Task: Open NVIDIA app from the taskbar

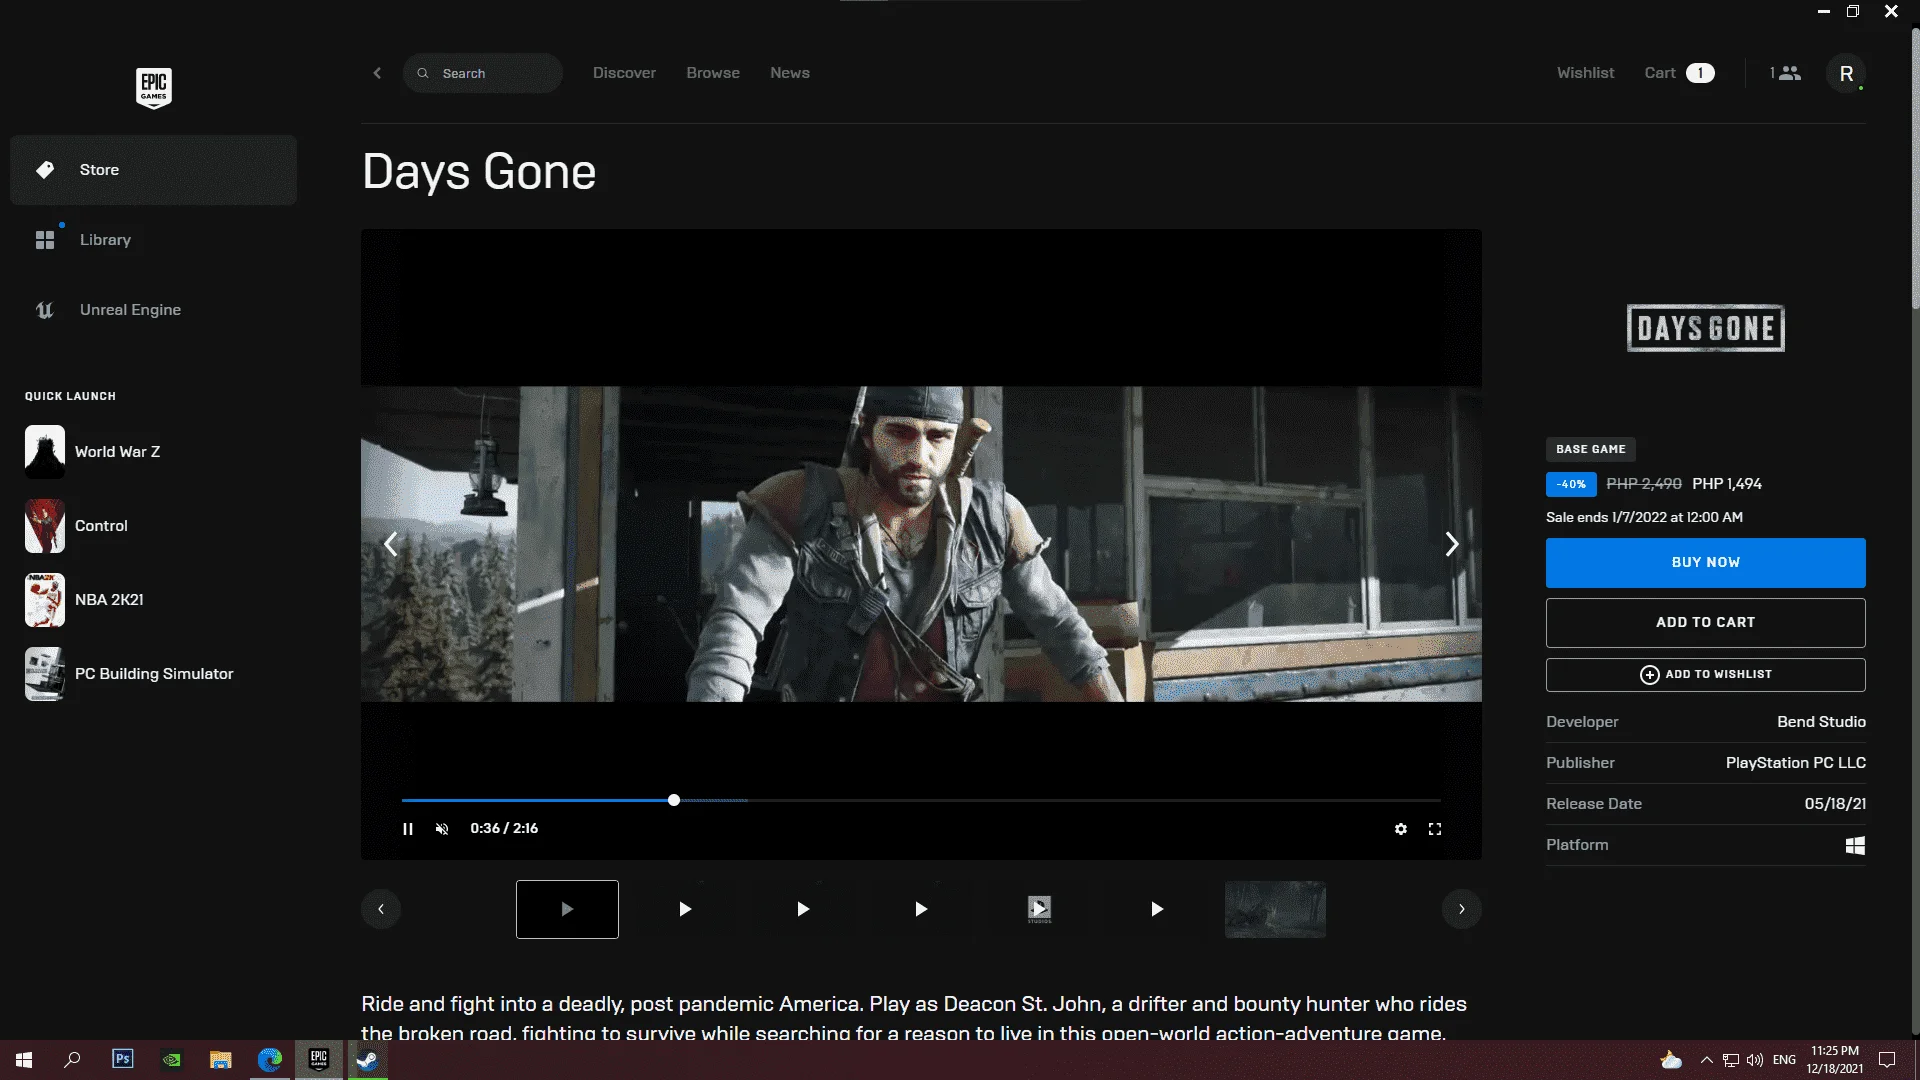Action: (x=171, y=1060)
